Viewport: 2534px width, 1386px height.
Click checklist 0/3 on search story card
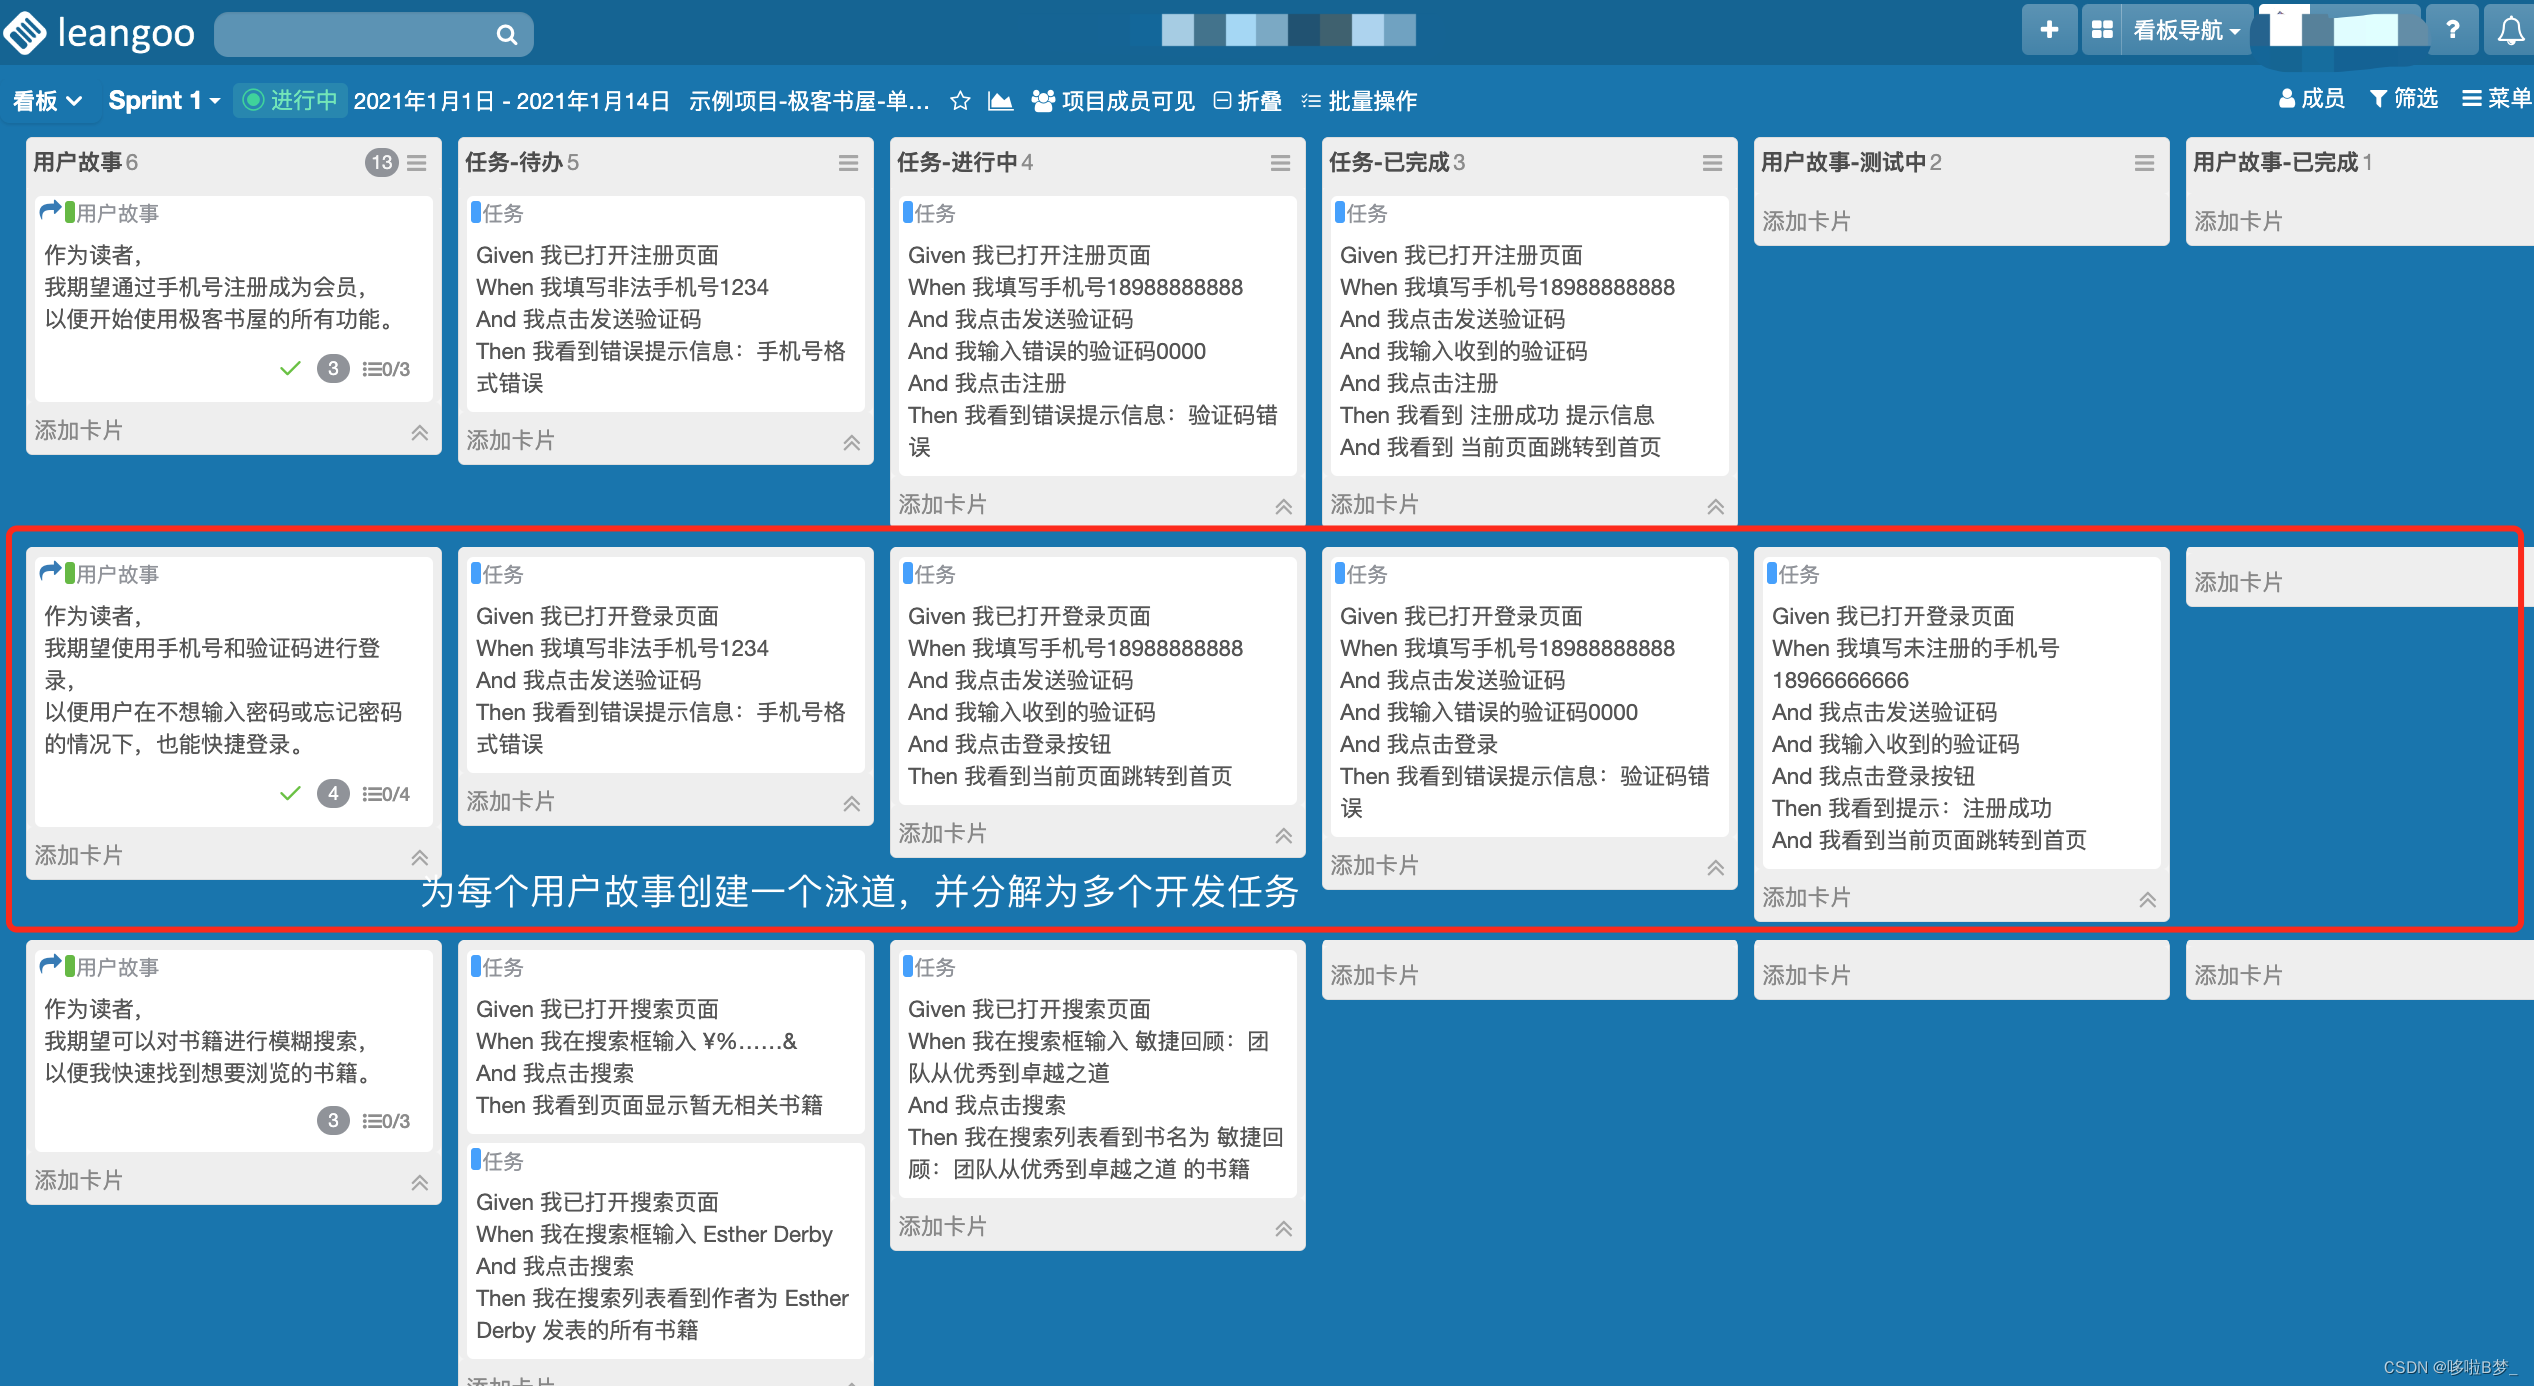point(386,1121)
